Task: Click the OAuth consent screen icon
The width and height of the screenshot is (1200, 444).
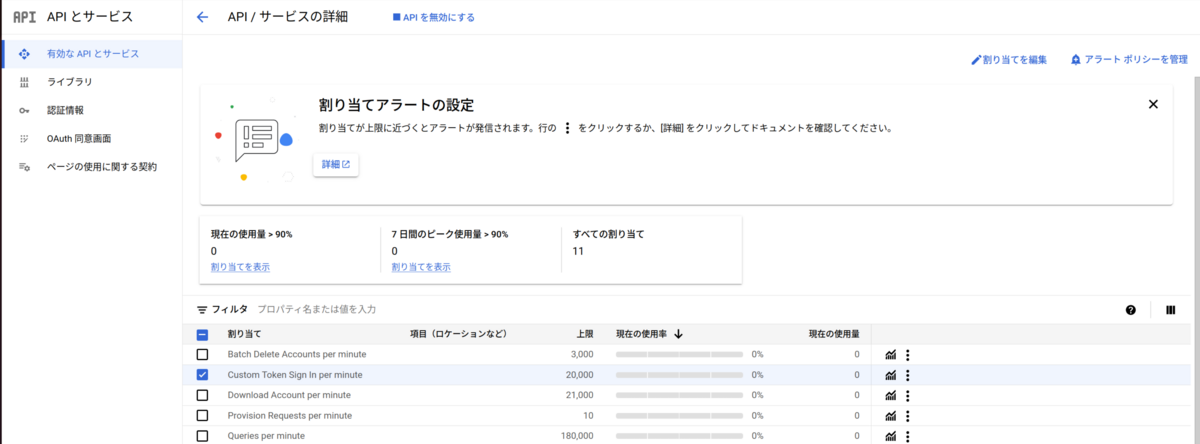Action: pyautogui.click(x=24, y=138)
